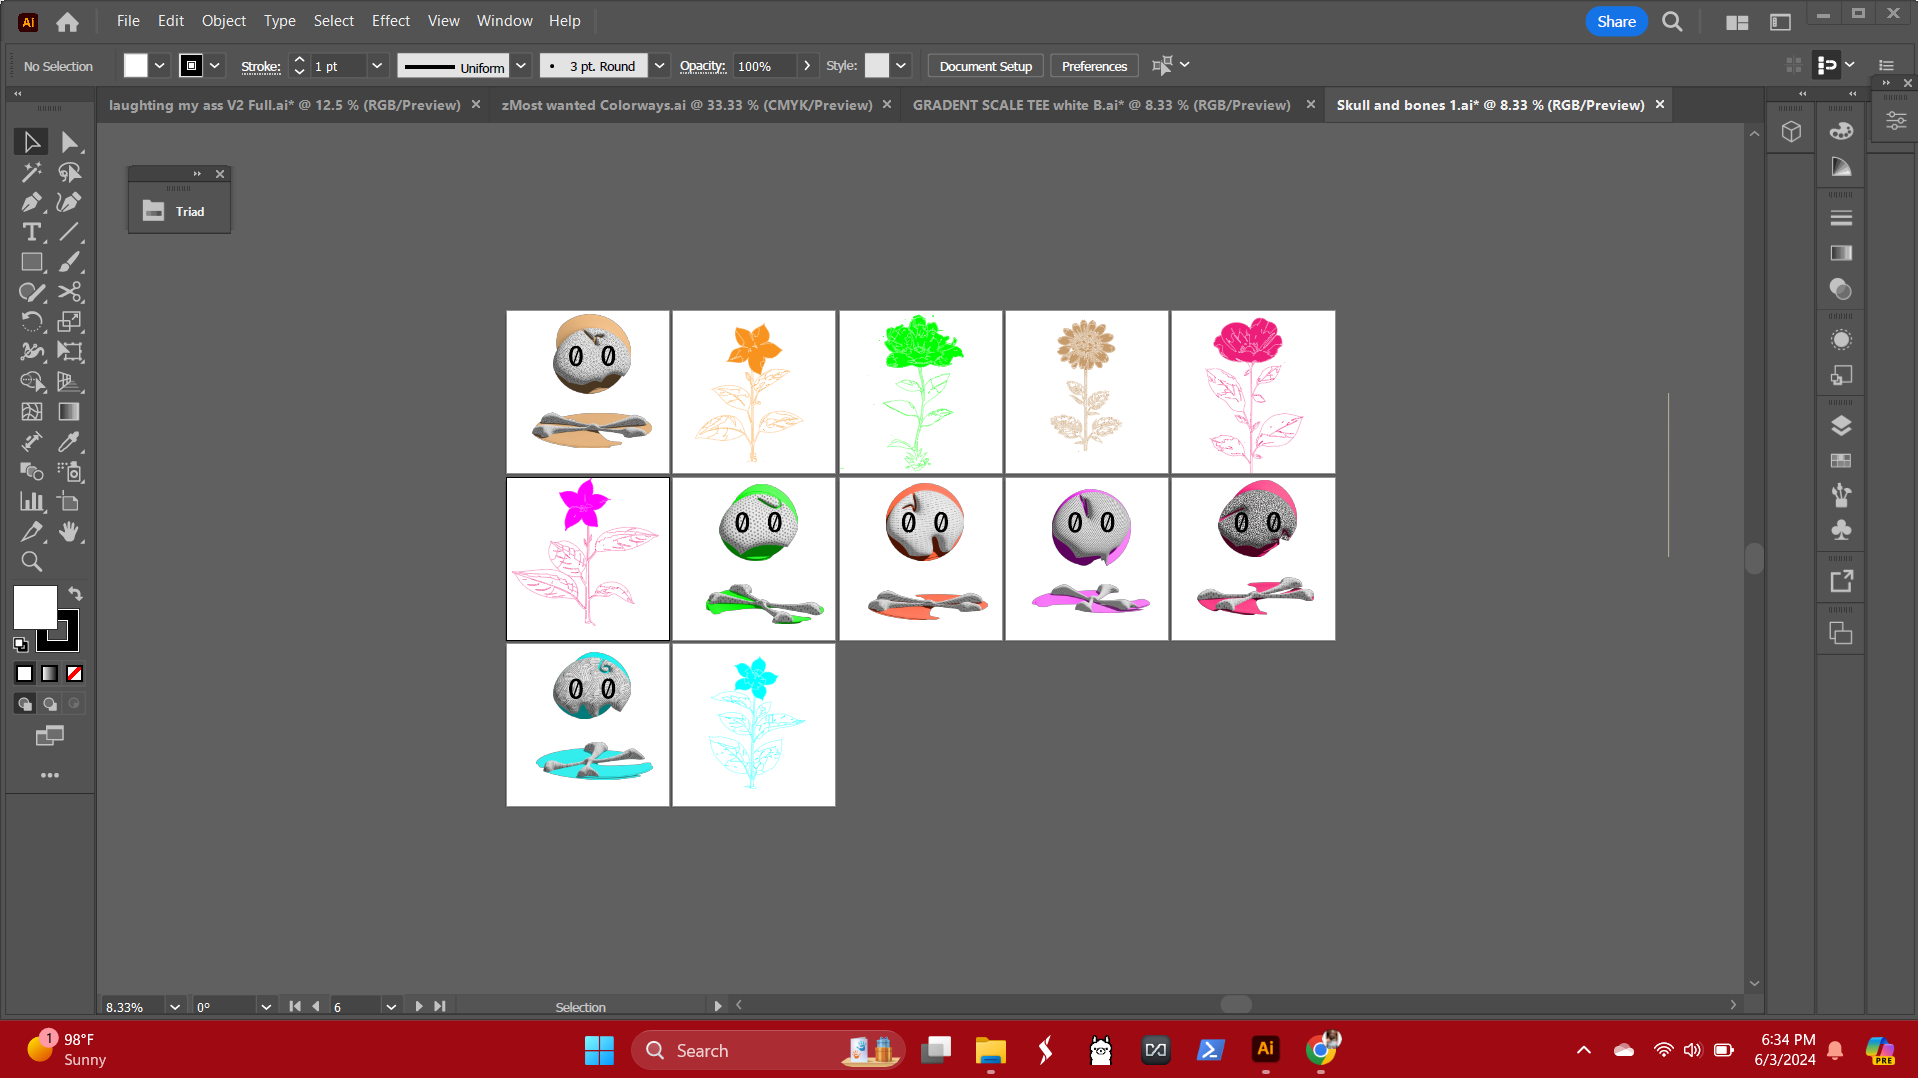
Task: Pick the Hand tool
Action: point(69,532)
